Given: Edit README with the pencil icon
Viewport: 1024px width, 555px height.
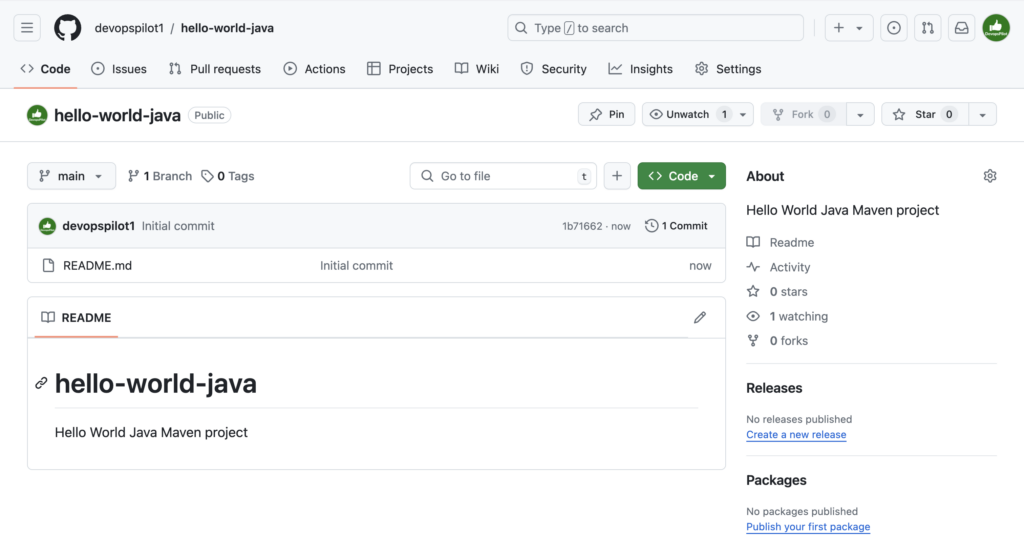Looking at the screenshot, I should (699, 317).
